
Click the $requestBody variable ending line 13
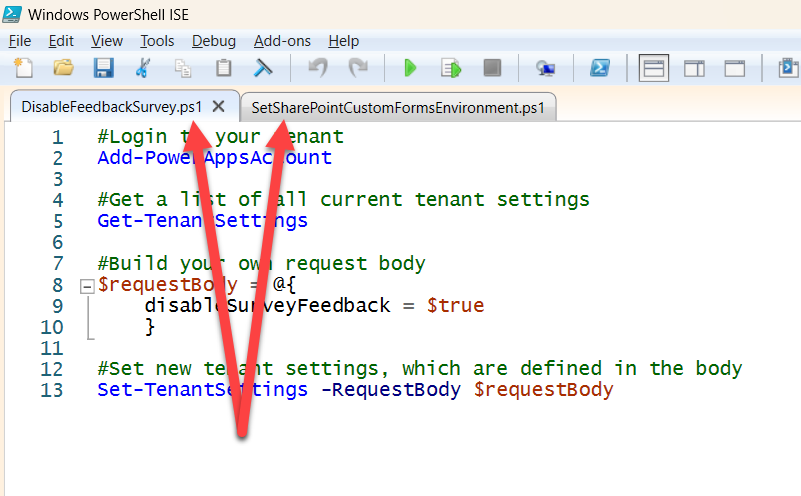(x=543, y=390)
